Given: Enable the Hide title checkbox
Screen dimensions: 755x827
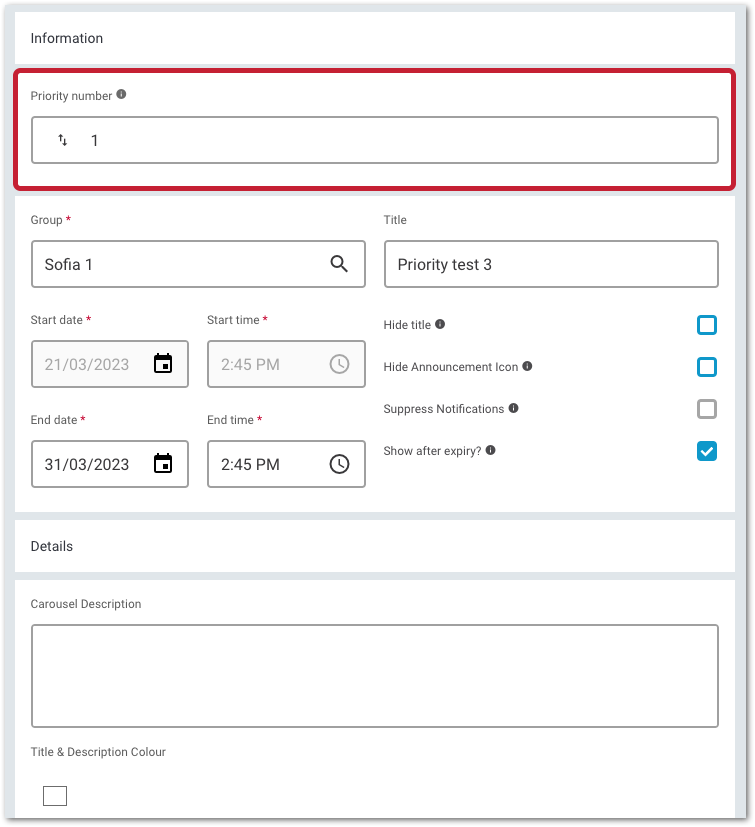Looking at the screenshot, I should pos(706,325).
